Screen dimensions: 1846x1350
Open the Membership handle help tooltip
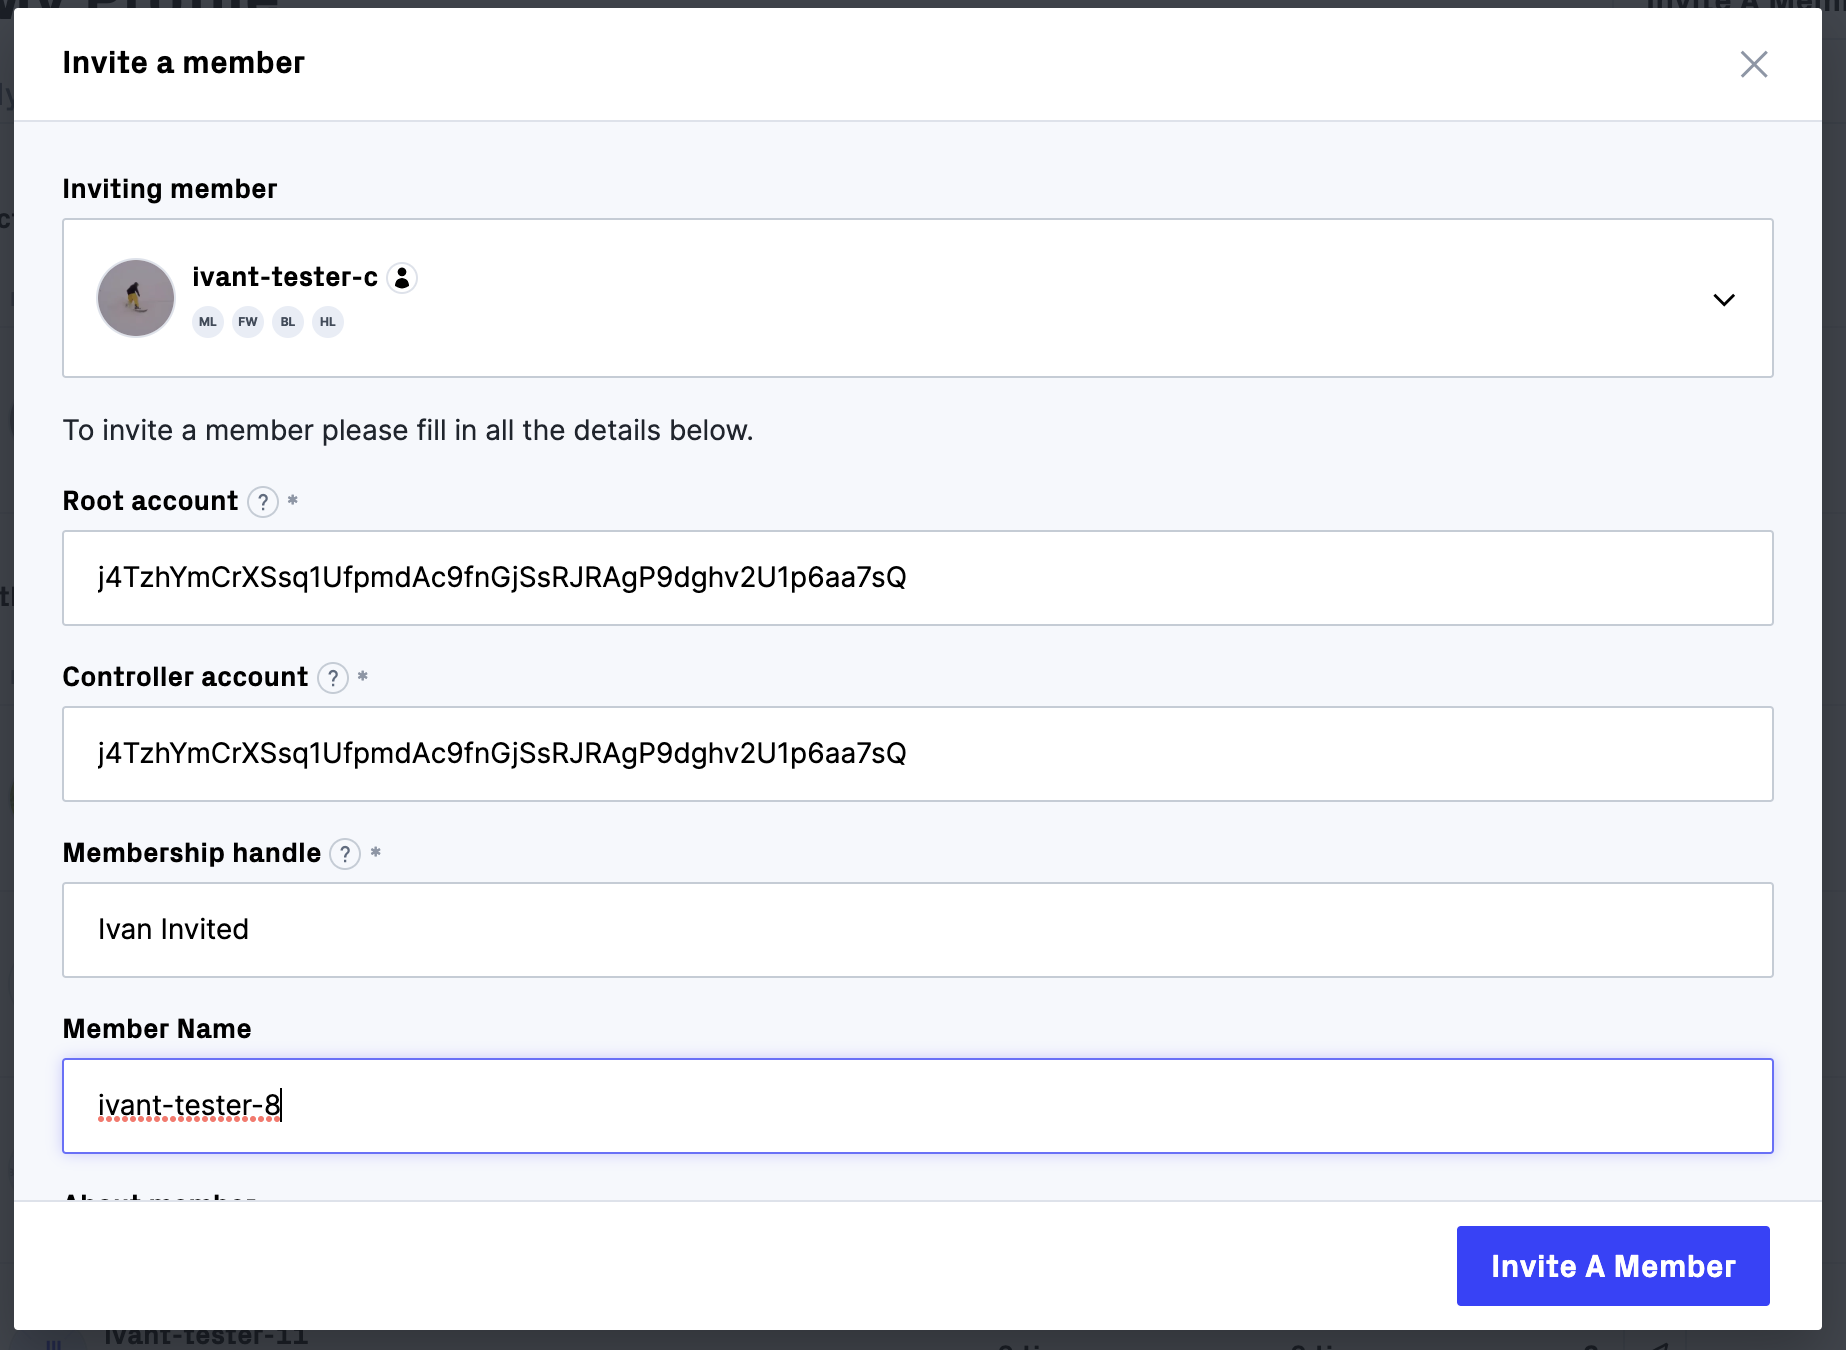point(344,855)
